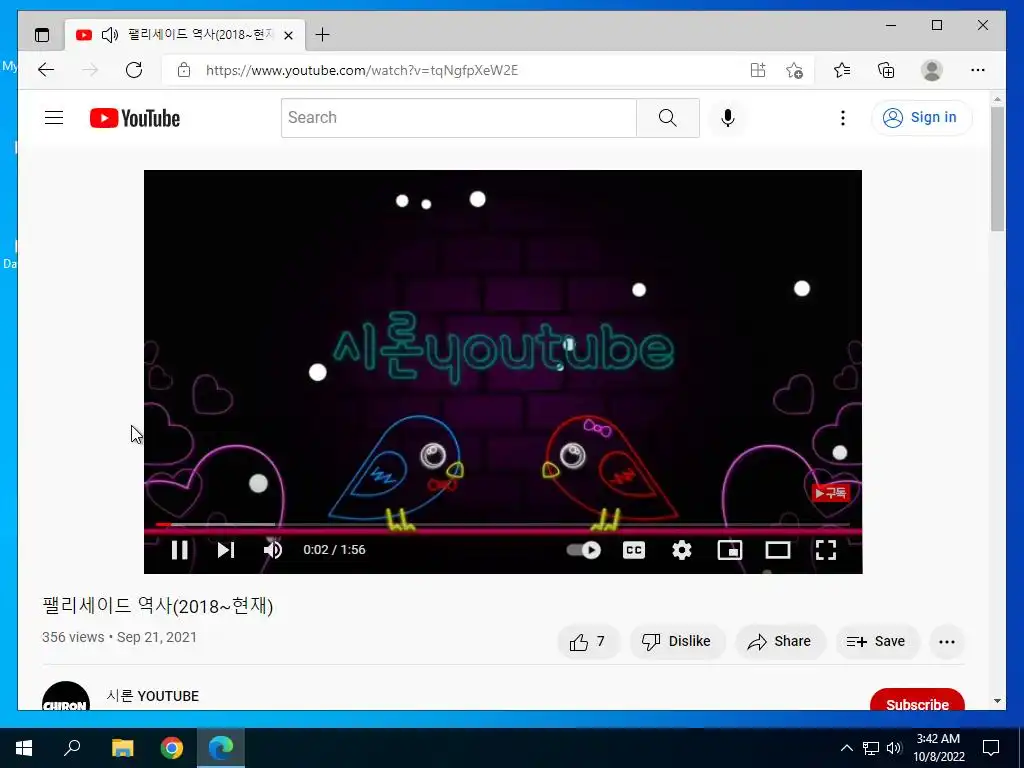Click the address bar URL

362,71
